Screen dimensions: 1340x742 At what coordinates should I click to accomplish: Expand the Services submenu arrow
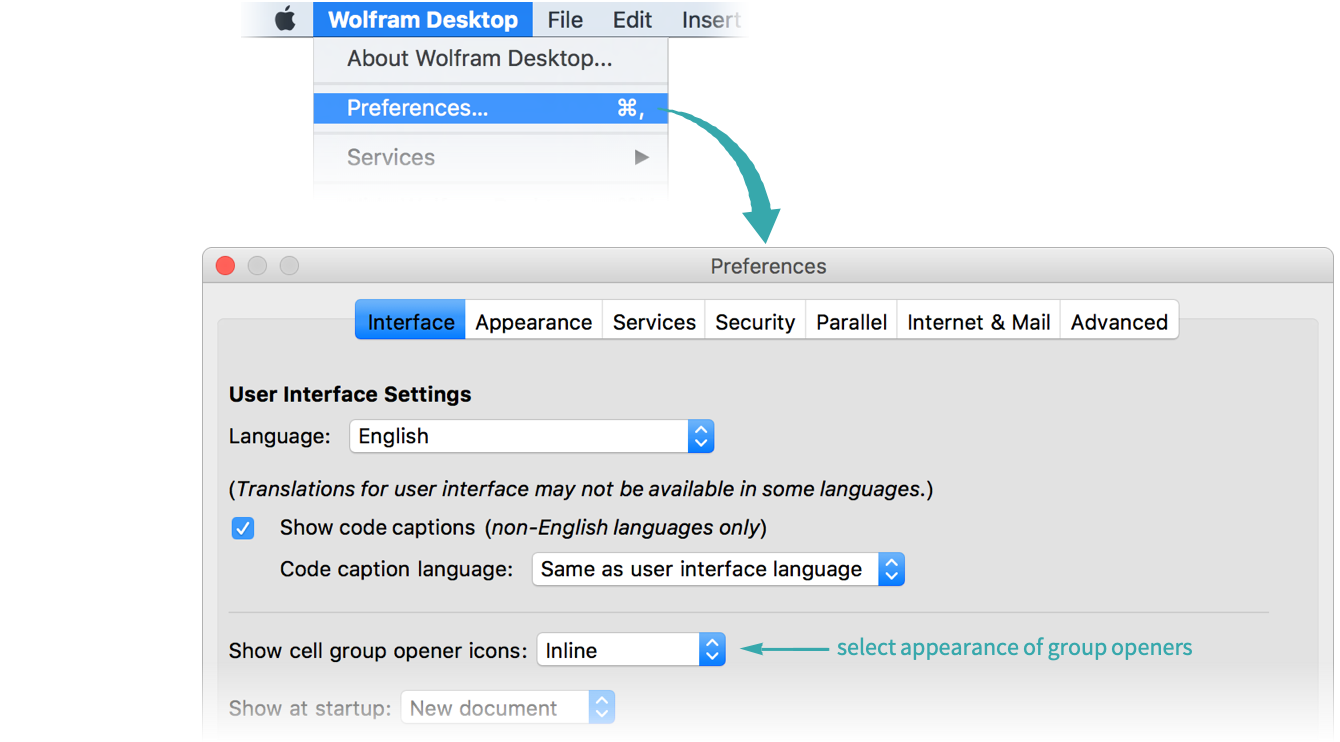click(641, 157)
